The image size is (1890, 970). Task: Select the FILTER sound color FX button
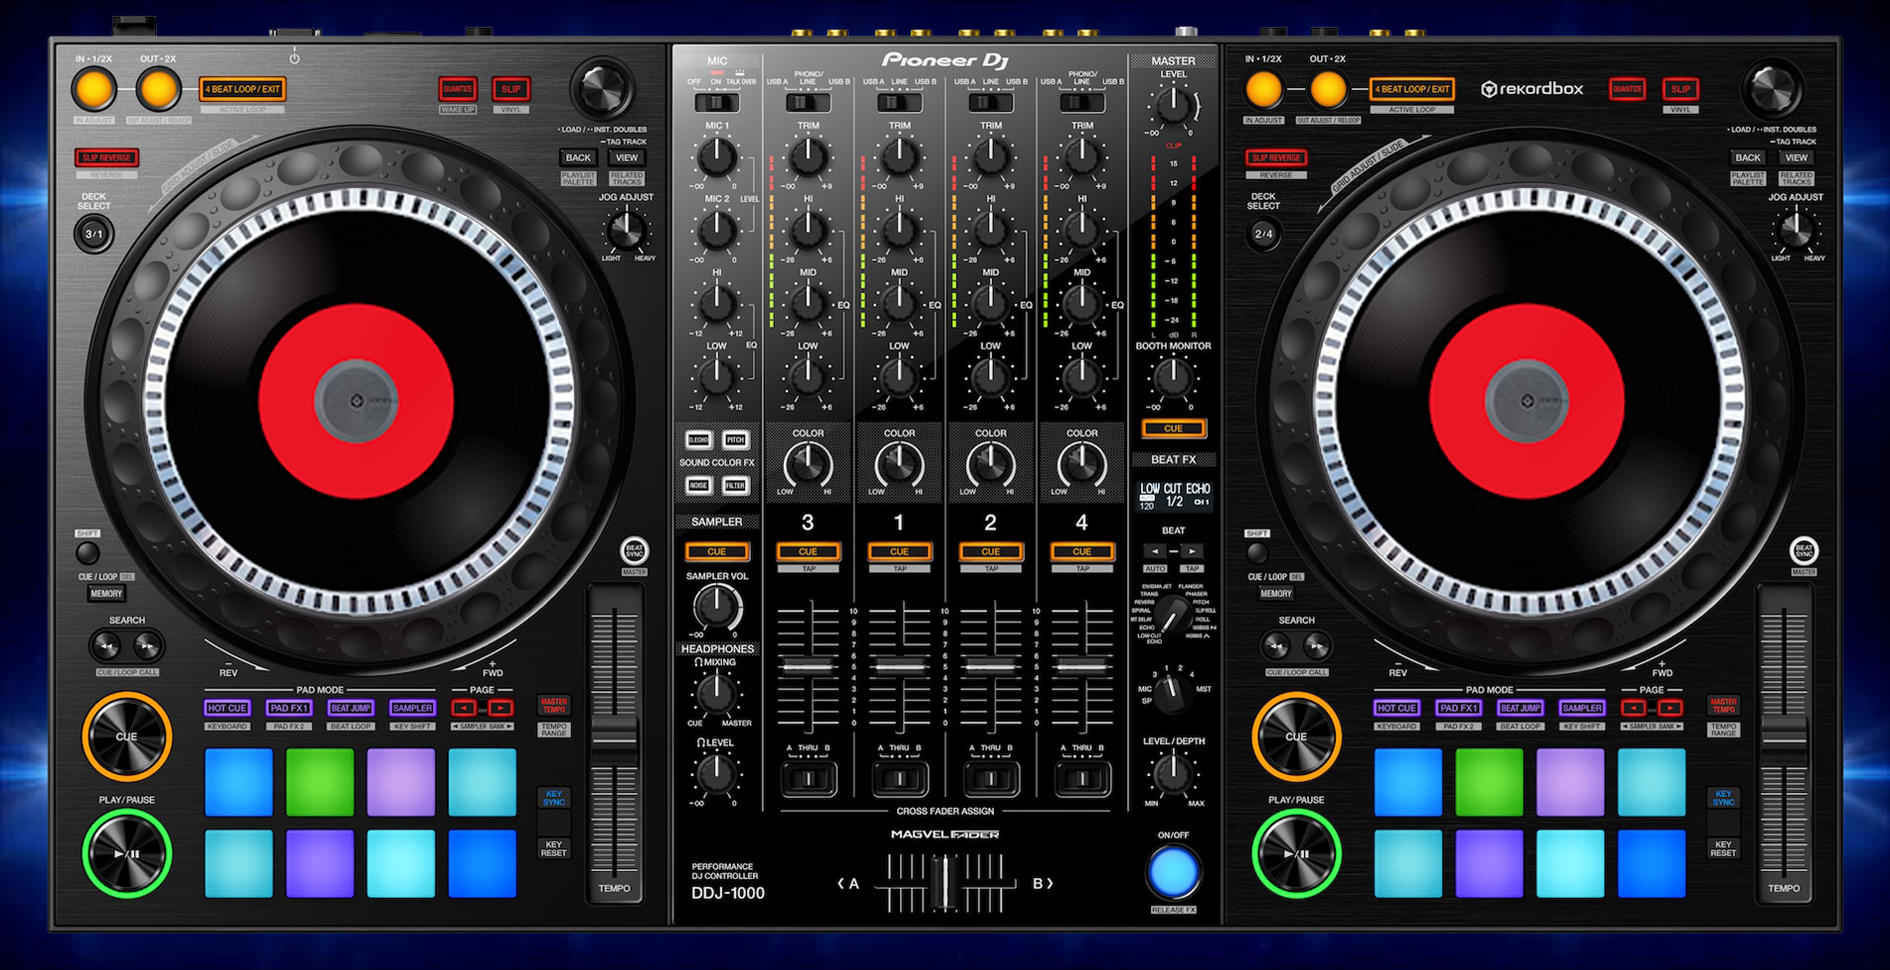point(735,486)
